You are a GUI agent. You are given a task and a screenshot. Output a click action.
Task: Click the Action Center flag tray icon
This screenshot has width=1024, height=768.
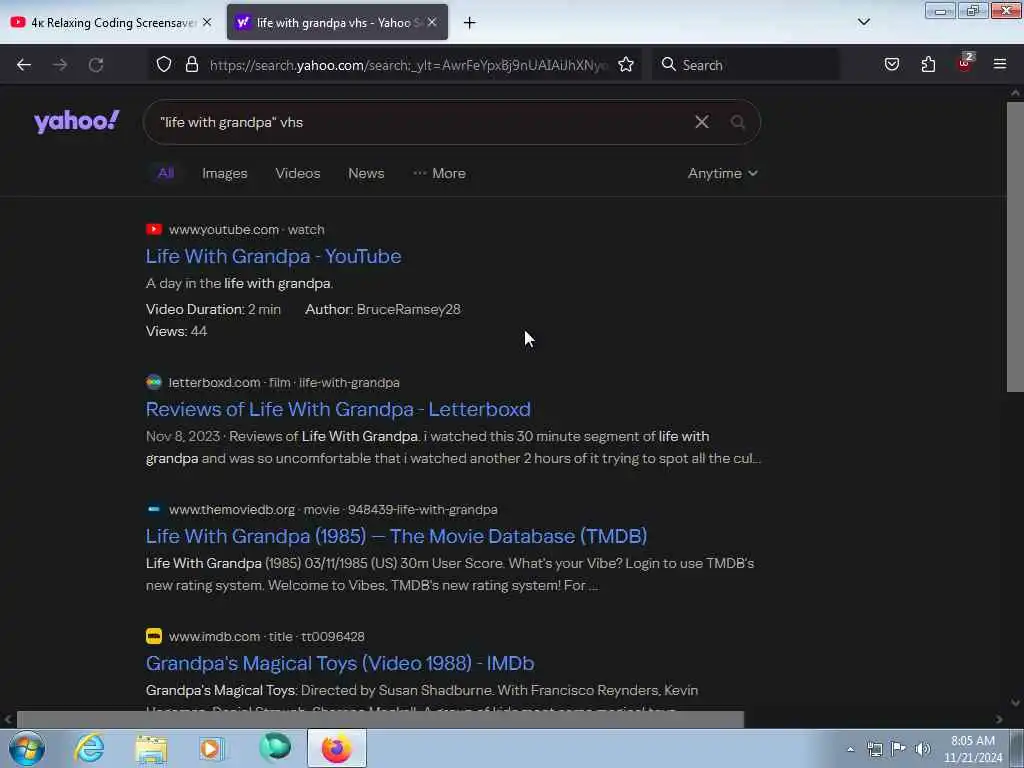point(899,749)
